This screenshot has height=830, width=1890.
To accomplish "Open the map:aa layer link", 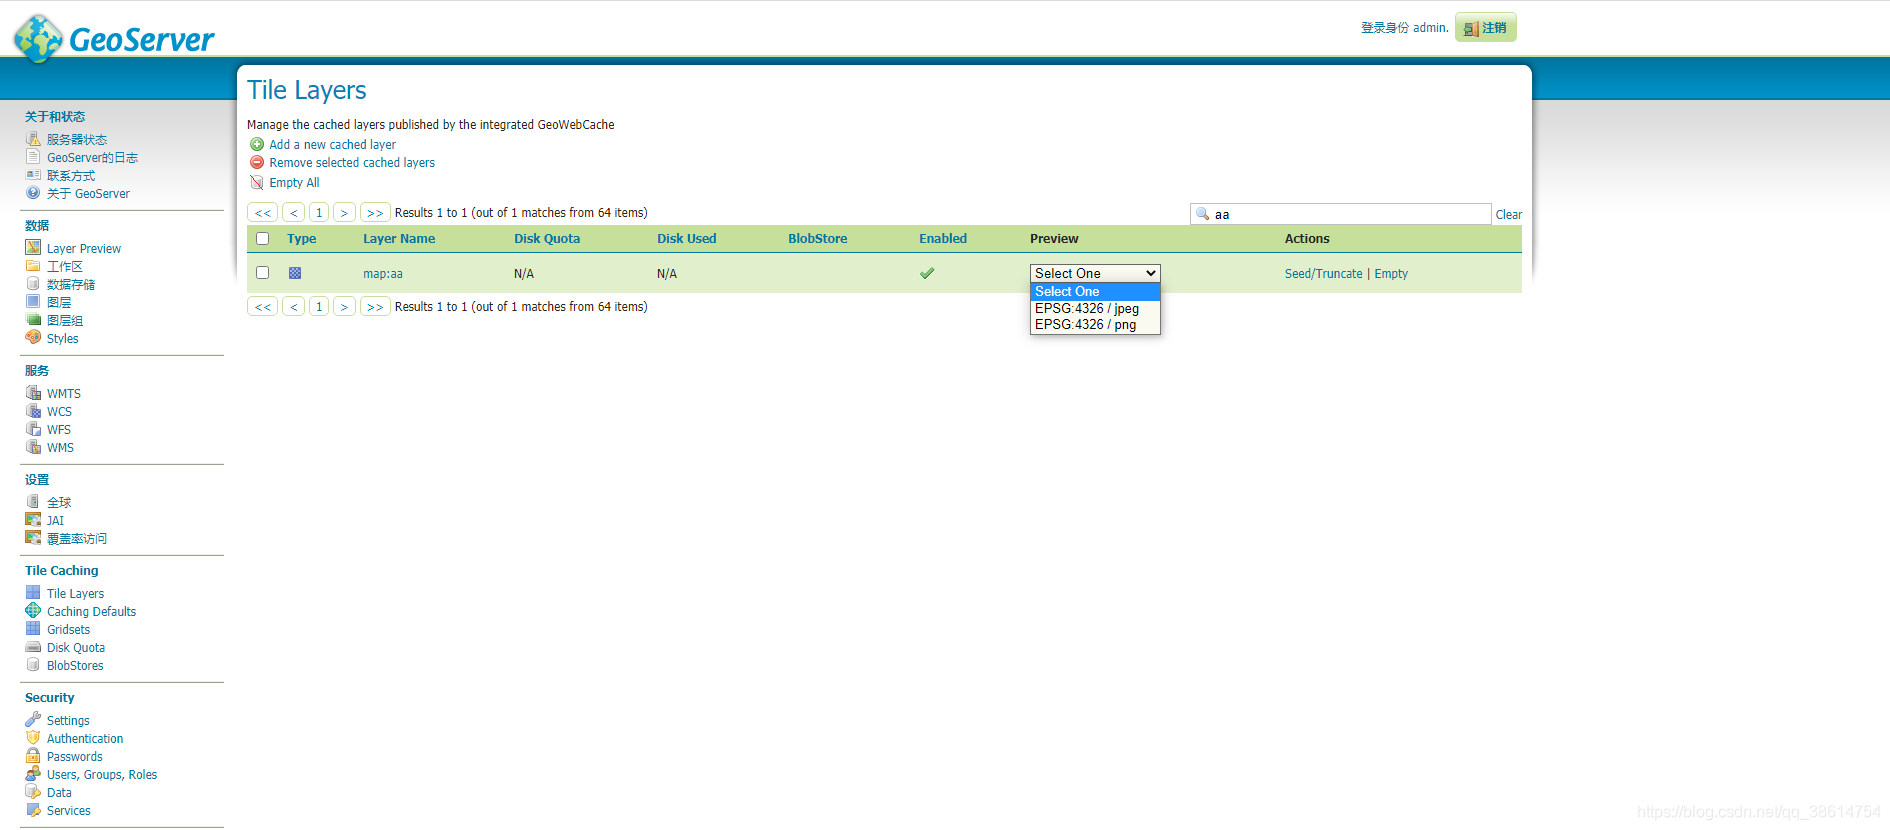I will [383, 273].
